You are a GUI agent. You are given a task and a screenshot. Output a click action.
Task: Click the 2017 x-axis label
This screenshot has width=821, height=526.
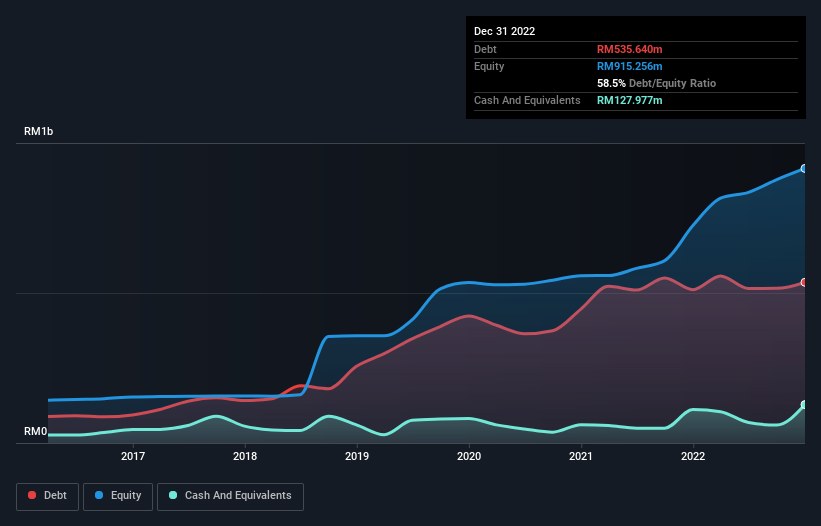pos(133,456)
